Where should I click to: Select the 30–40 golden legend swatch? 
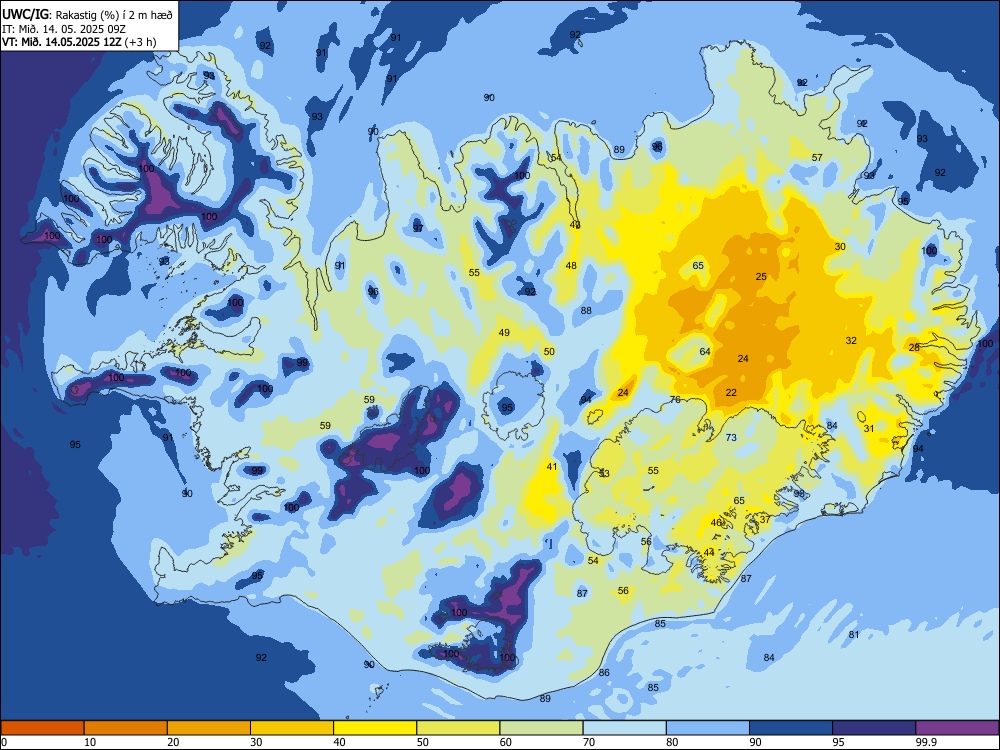pos(292,728)
